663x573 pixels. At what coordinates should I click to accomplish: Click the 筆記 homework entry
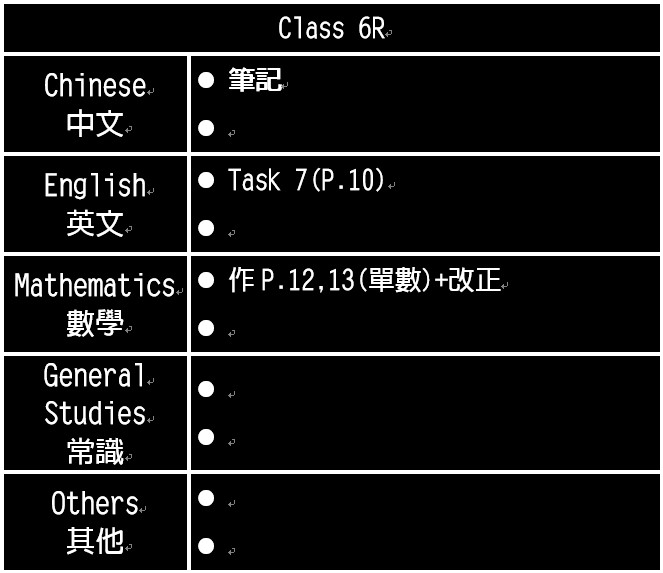[x=255, y=80]
